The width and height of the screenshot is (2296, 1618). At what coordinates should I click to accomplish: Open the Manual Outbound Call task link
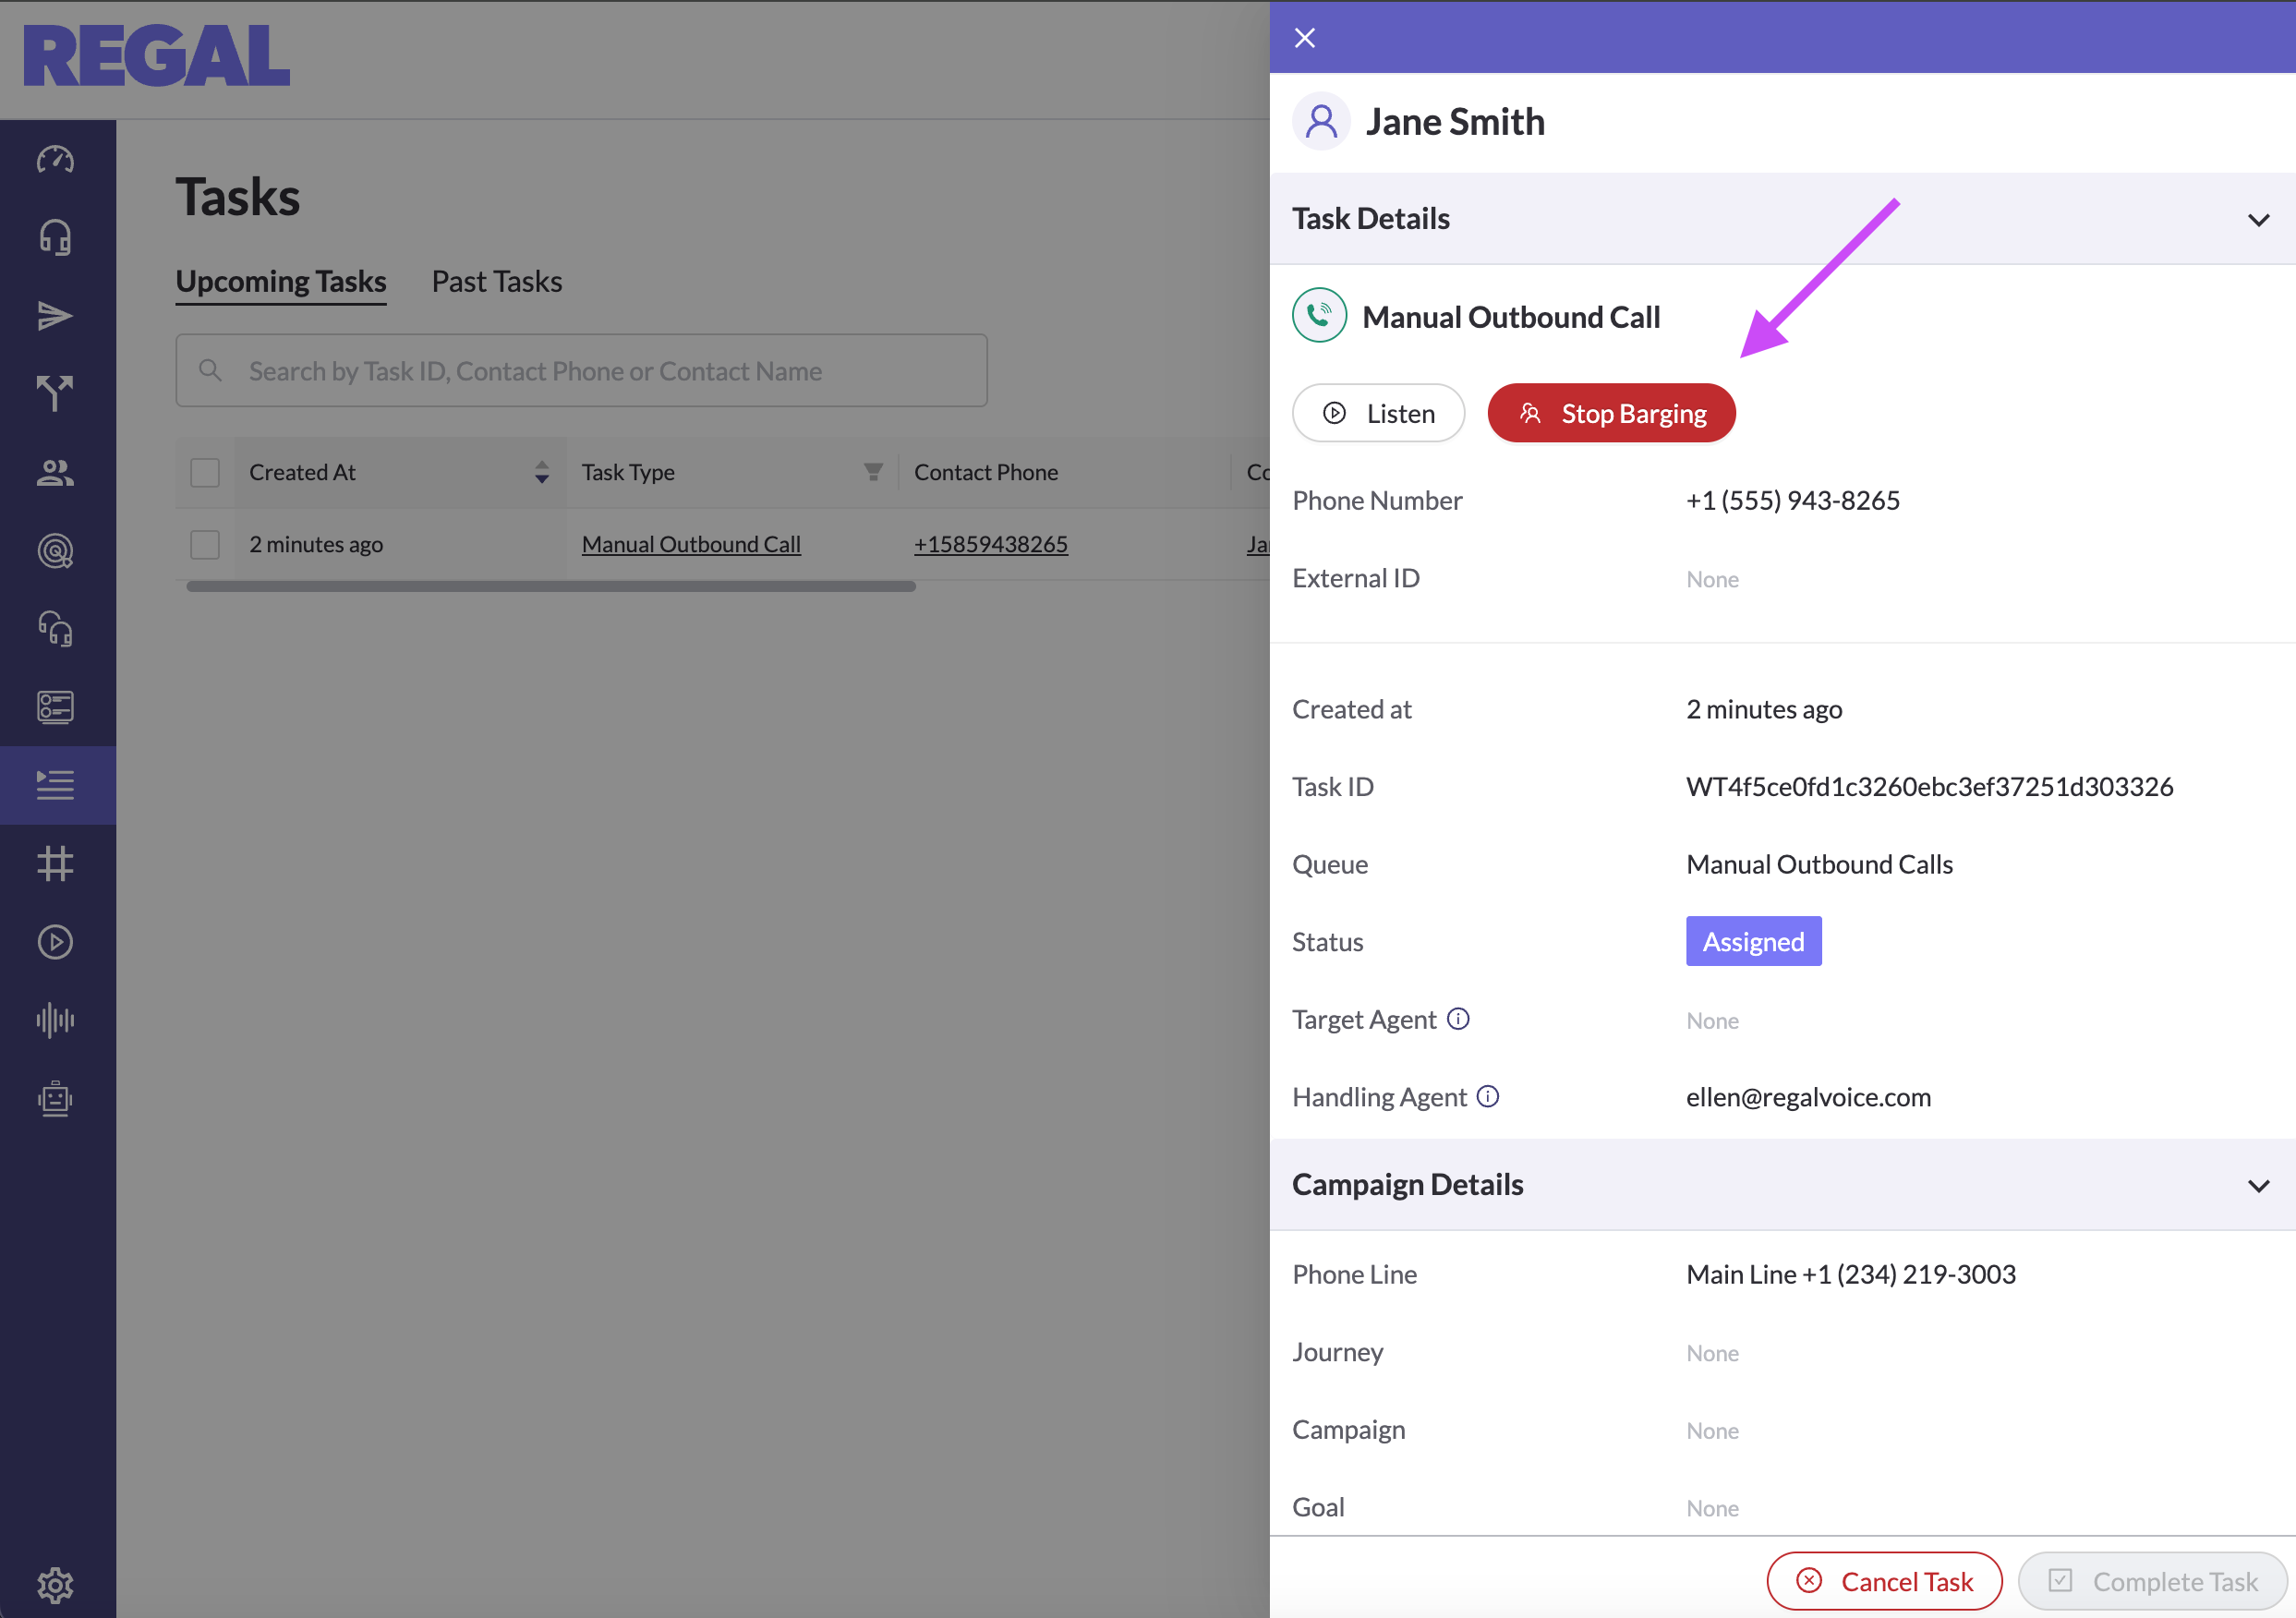click(x=691, y=544)
